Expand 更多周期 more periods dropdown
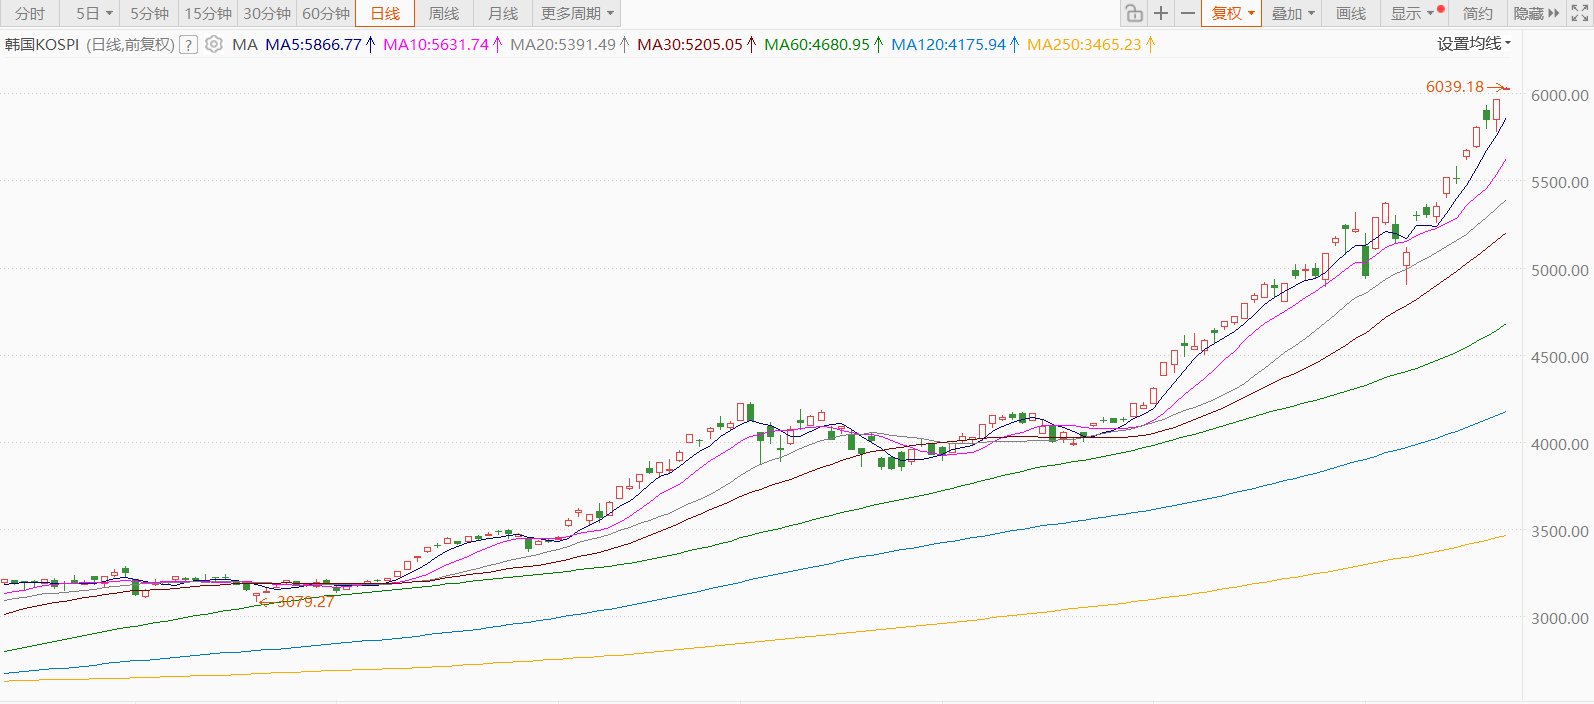This screenshot has height=704, width=1594. pyautogui.click(x=577, y=13)
